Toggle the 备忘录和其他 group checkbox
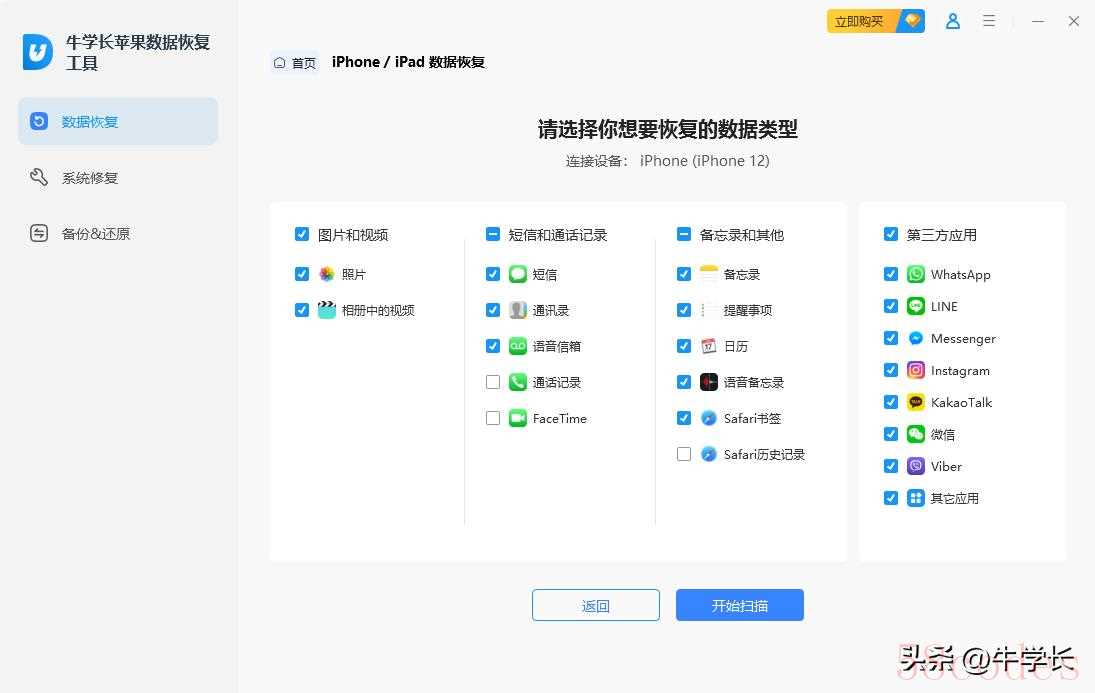The image size is (1095, 693). [684, 234]
